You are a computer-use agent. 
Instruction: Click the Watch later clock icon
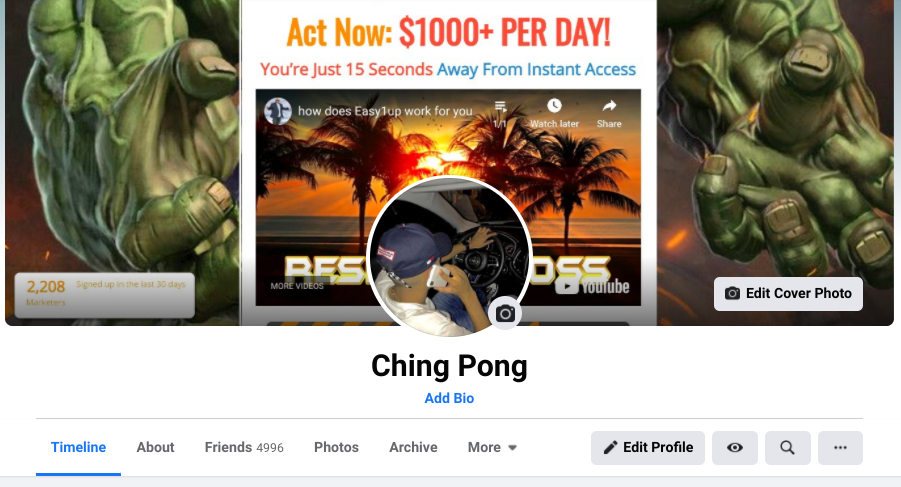[x=554, y=106]
